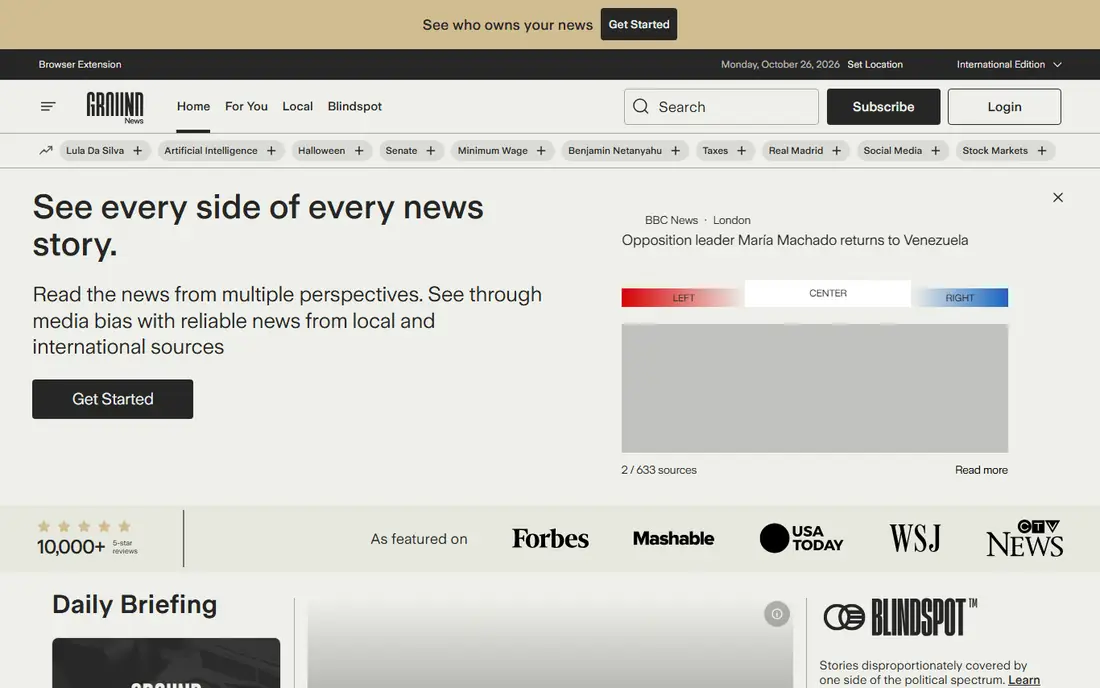Image resolution: width=1100 pixels, height=688 pixels.
Task: Open the hamburger menu icon
Action: click(48, 107)
